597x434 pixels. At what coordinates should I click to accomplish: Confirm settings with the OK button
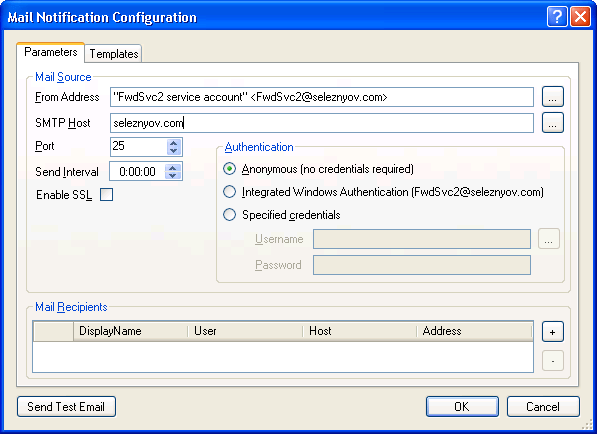pos(462,407)
